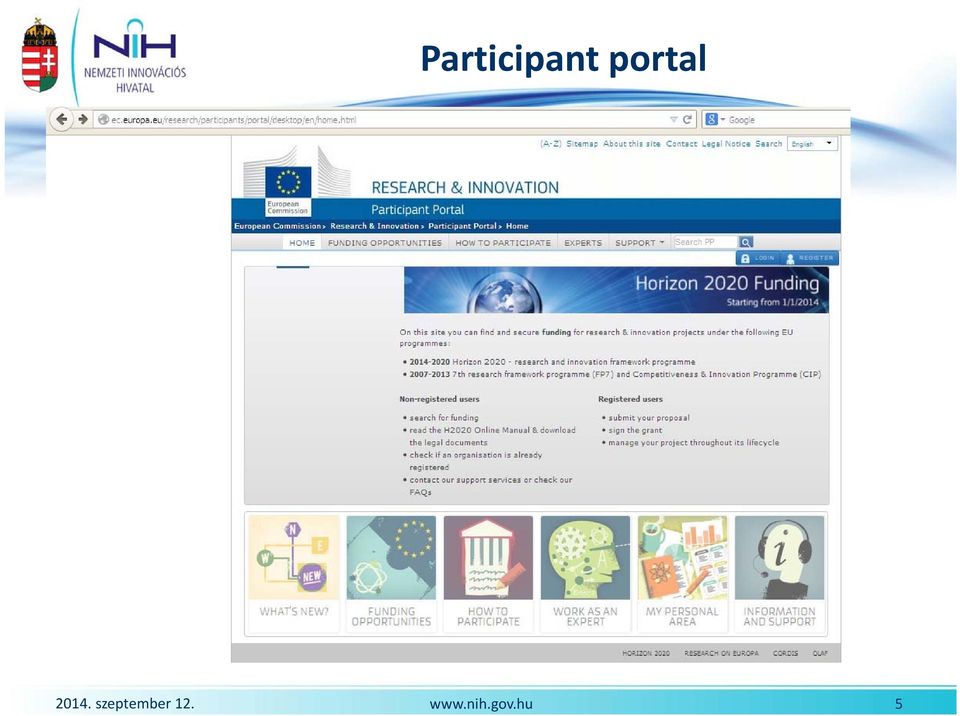Open the URL history dropdown arrow
960x716 pixels.
coord(673,119)
